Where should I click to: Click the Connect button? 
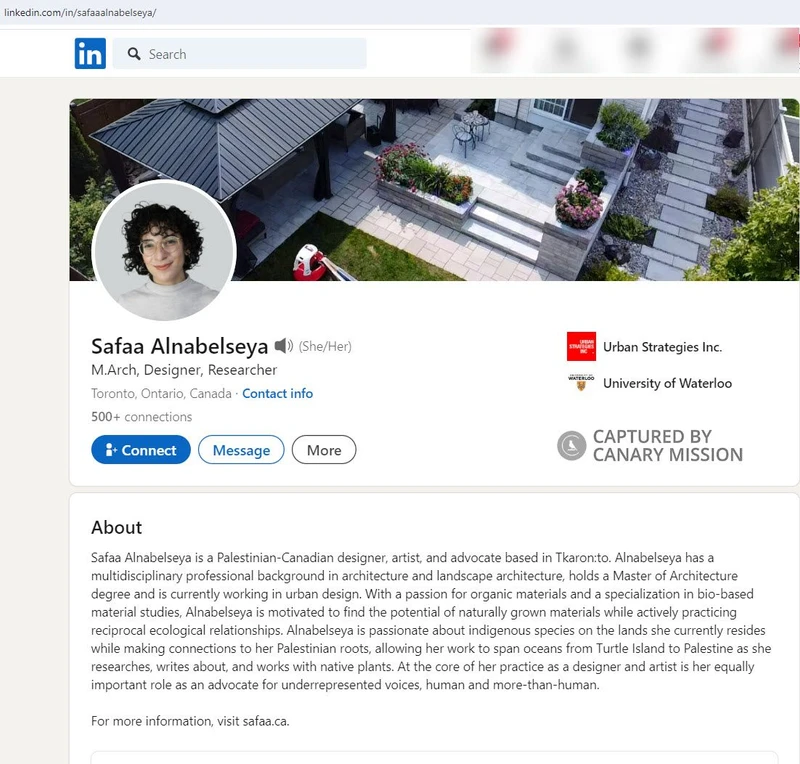(x=141, y=450)
